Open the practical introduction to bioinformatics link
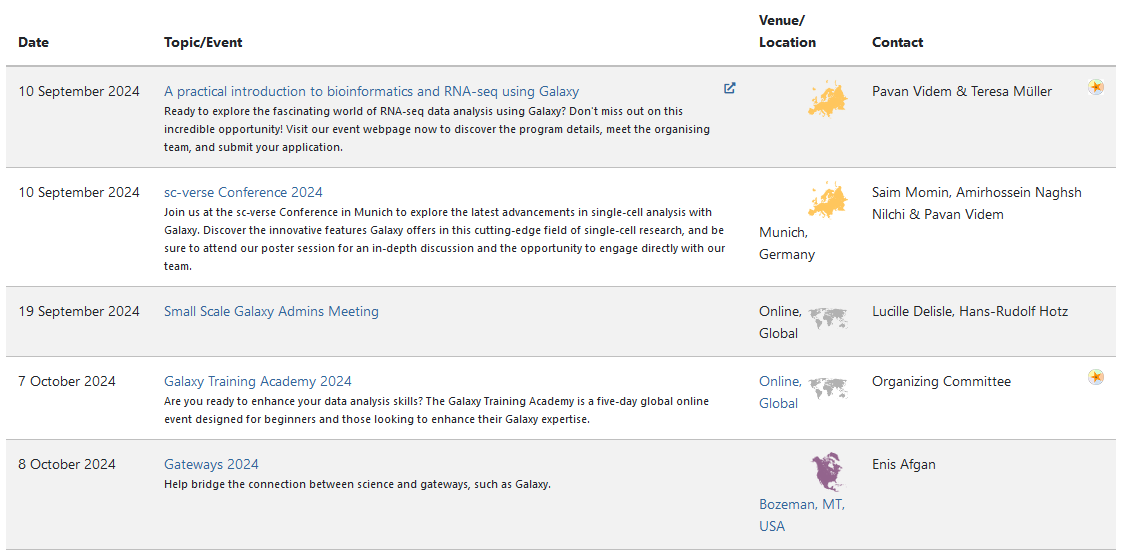The height and width of the screenshot is (554, 1121). tap(371, 91)
